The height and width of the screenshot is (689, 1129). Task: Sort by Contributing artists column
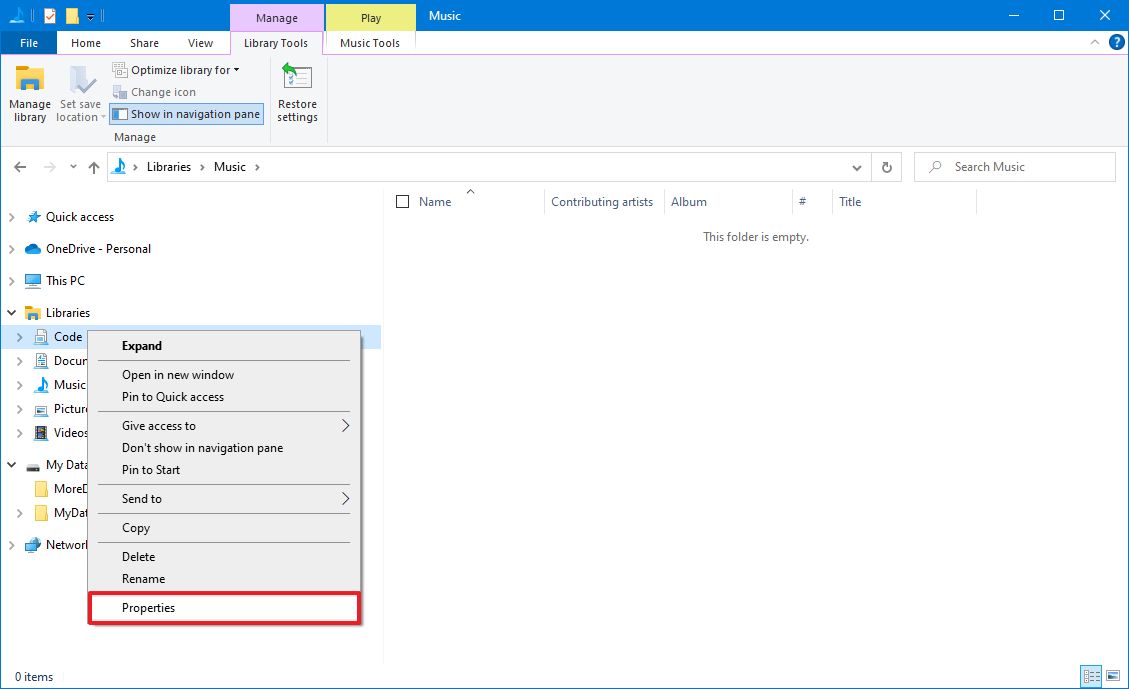(x=602, y=202)
